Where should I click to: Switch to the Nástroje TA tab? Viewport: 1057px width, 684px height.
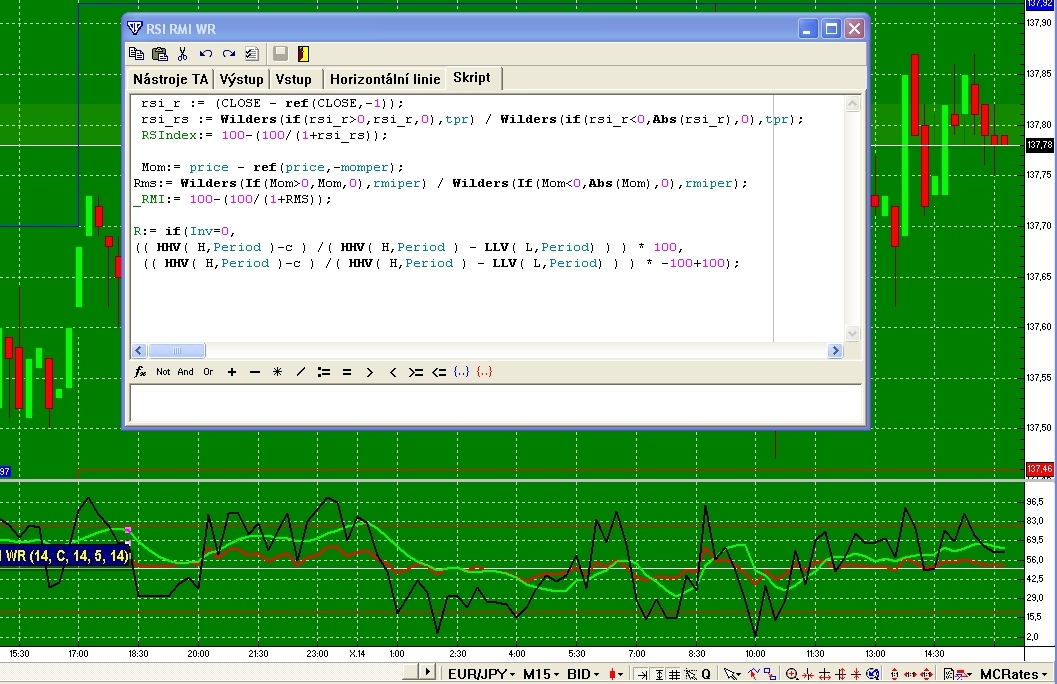[172, 79]
